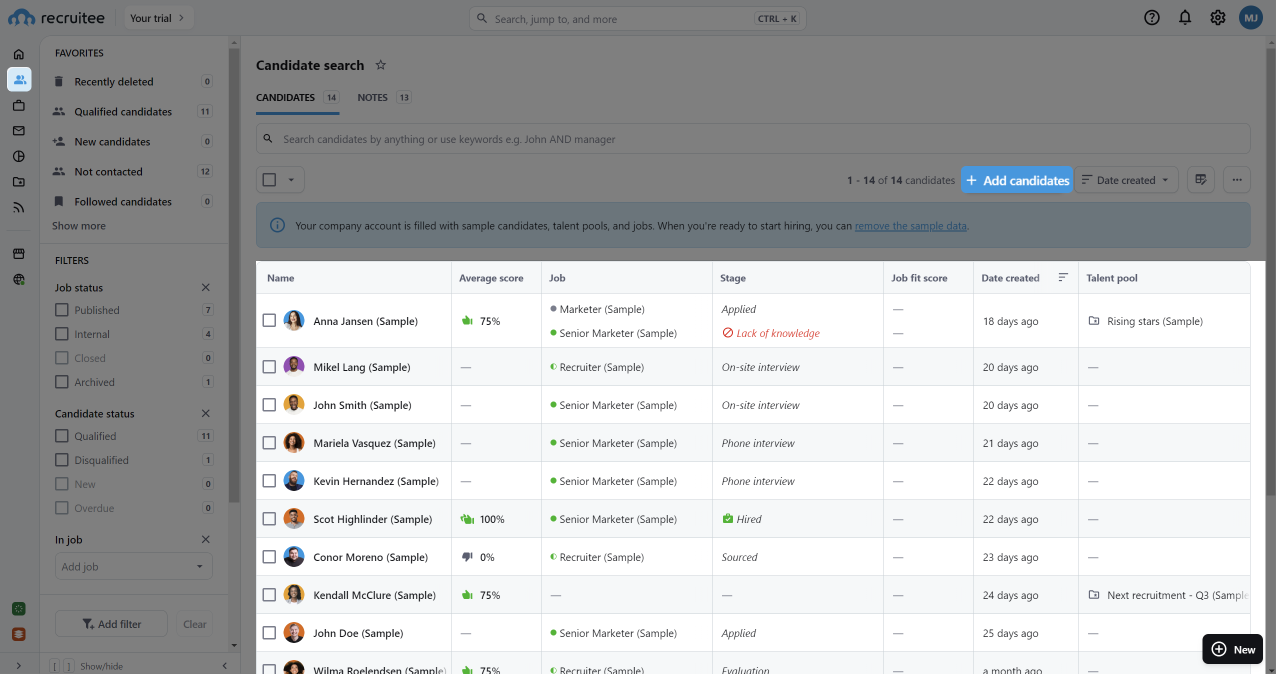Open the mailbox envelope icon in sidebar
The width and height of the screenshot is (1276, 674).
tap(19, 131)
